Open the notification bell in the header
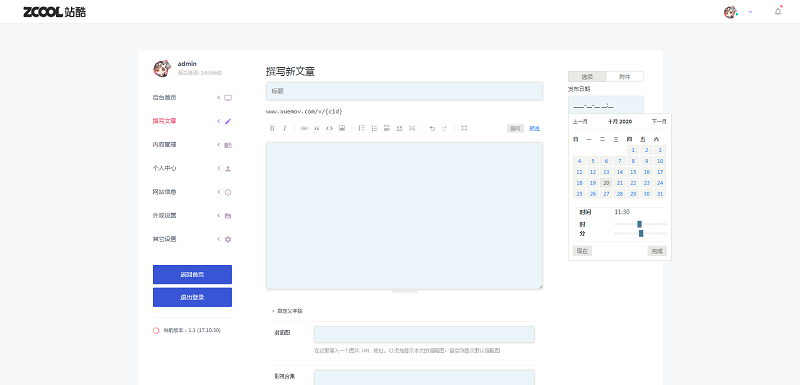Screen dimensions: 800x385 [x=778, y=11]
